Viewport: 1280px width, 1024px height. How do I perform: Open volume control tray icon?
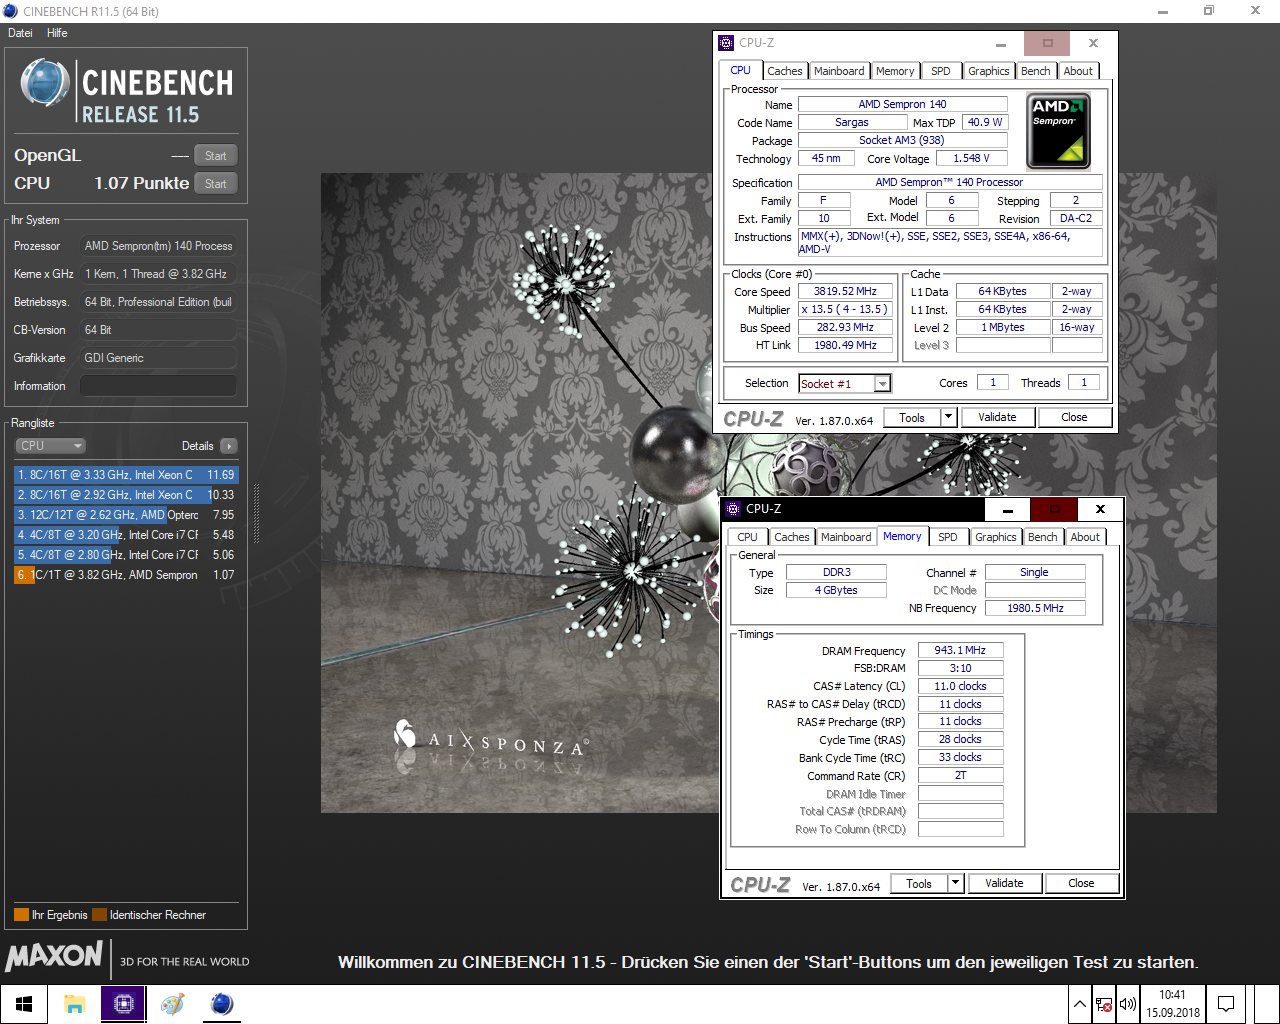(1128, 1004)
